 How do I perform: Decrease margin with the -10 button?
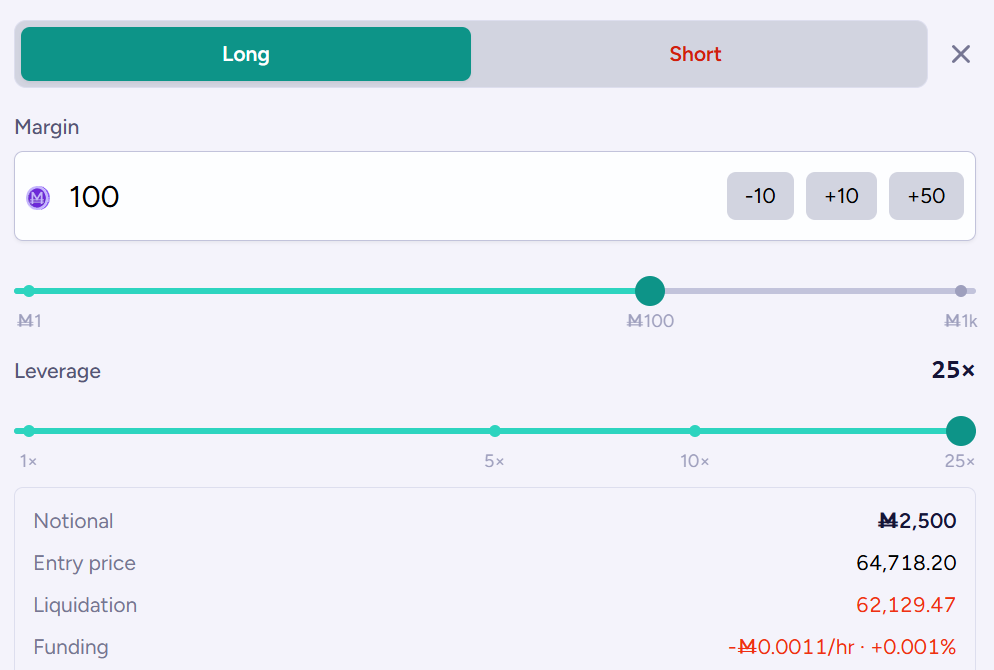tap(760, 196)
